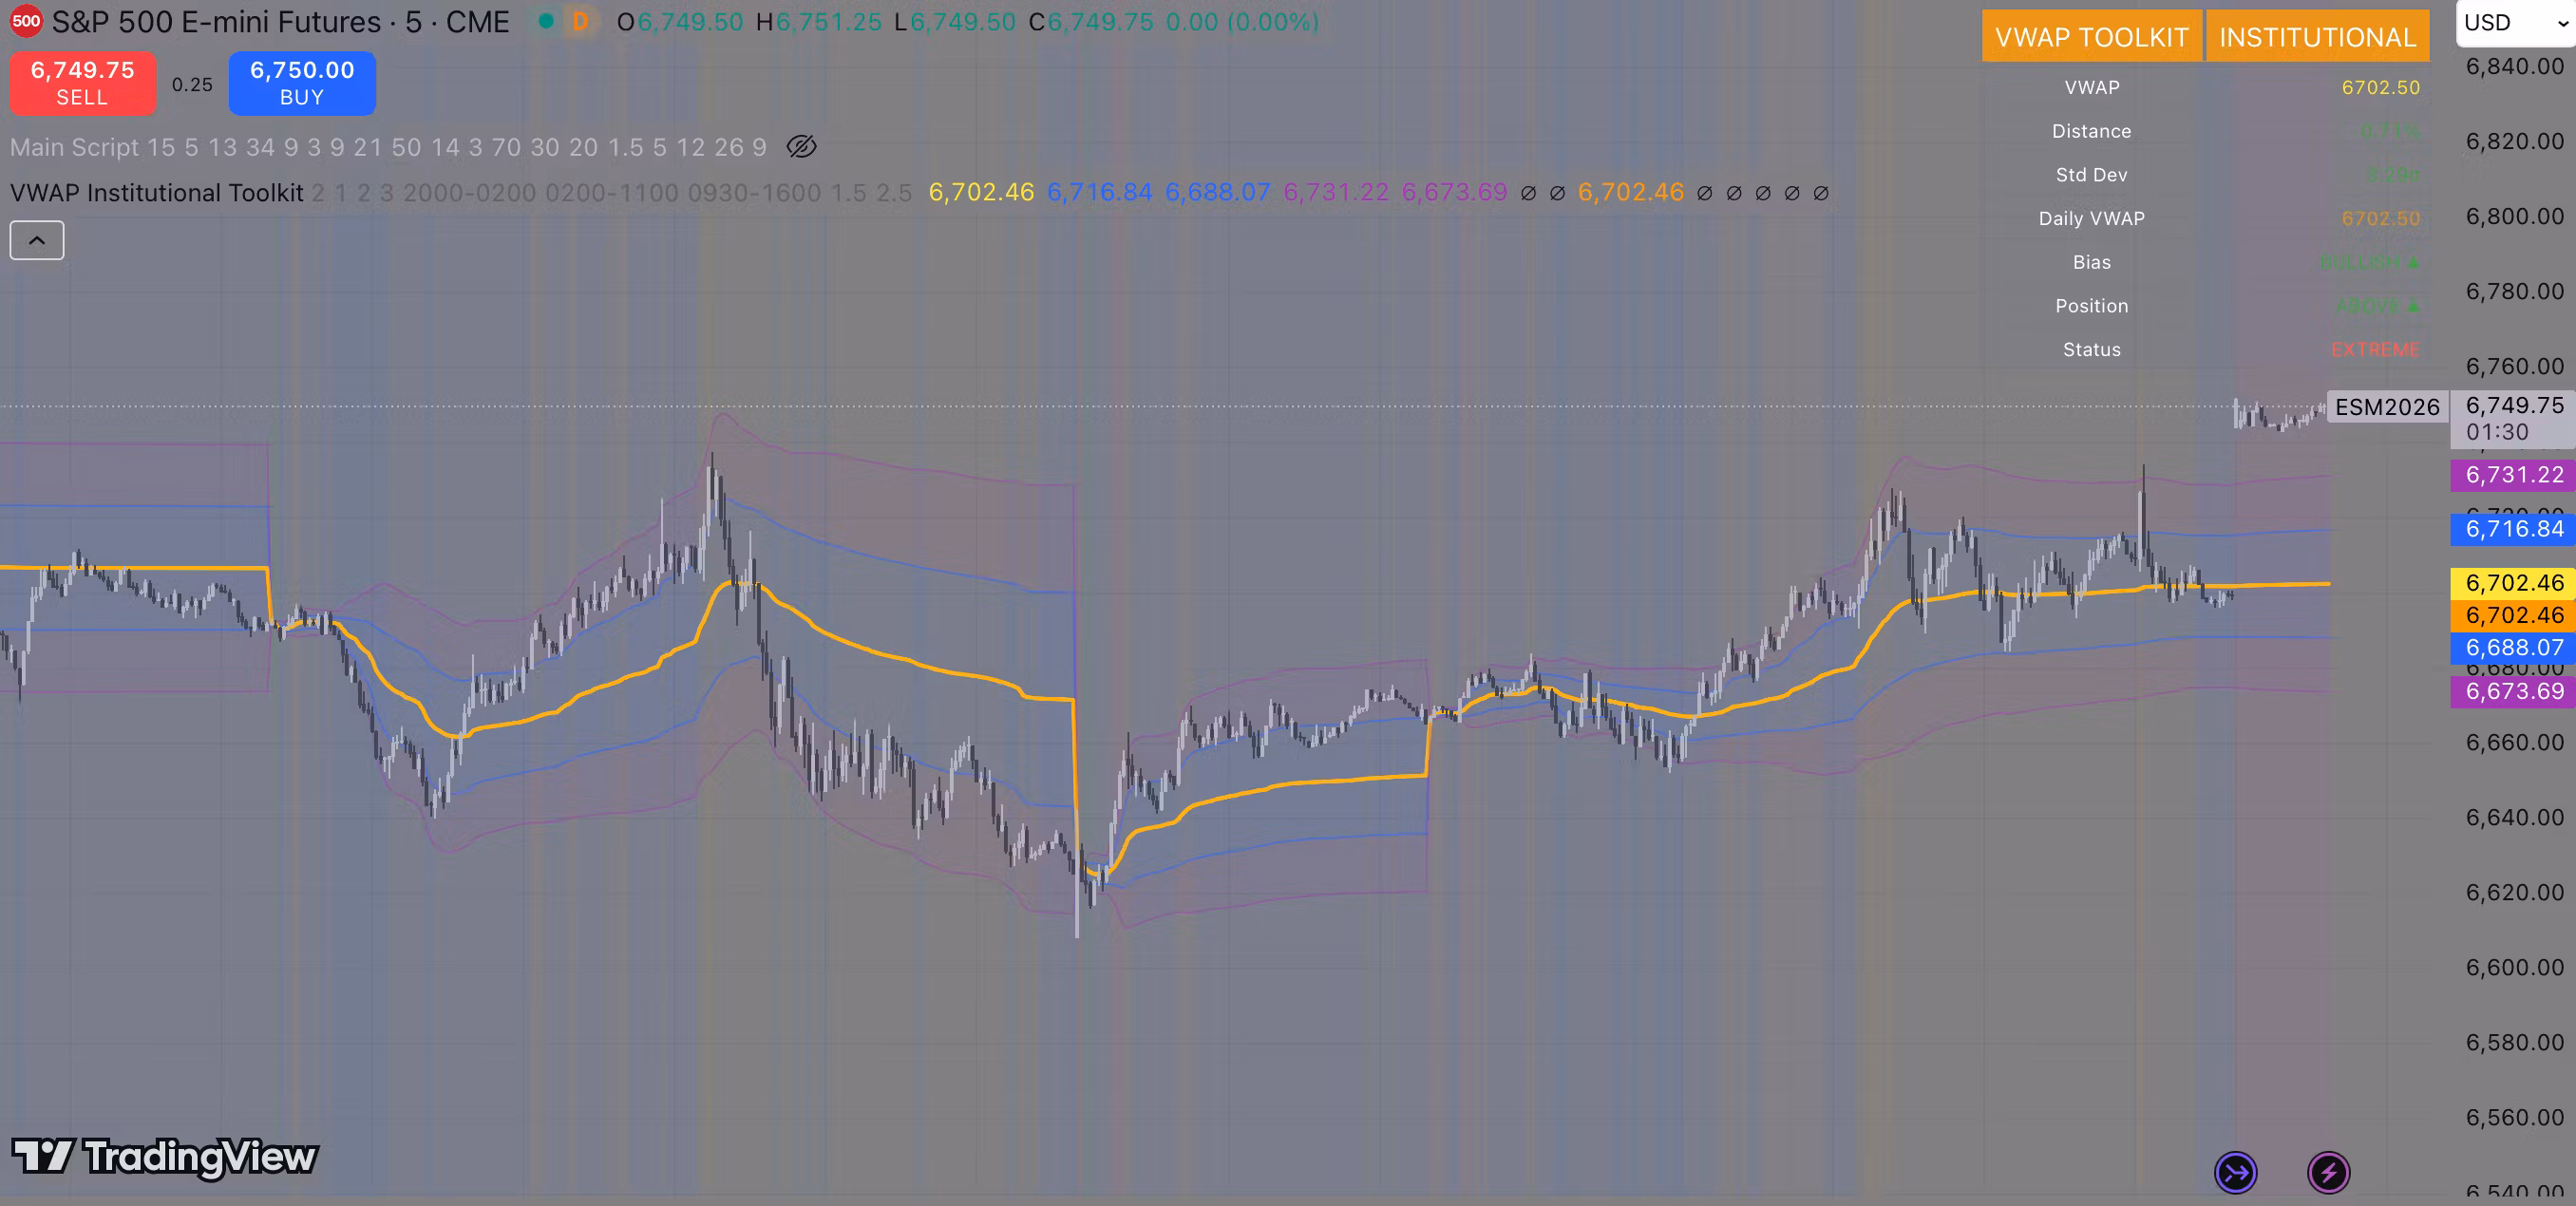Click the blue circular arrow icon at chart bottom

(x=2235, y=1172)
